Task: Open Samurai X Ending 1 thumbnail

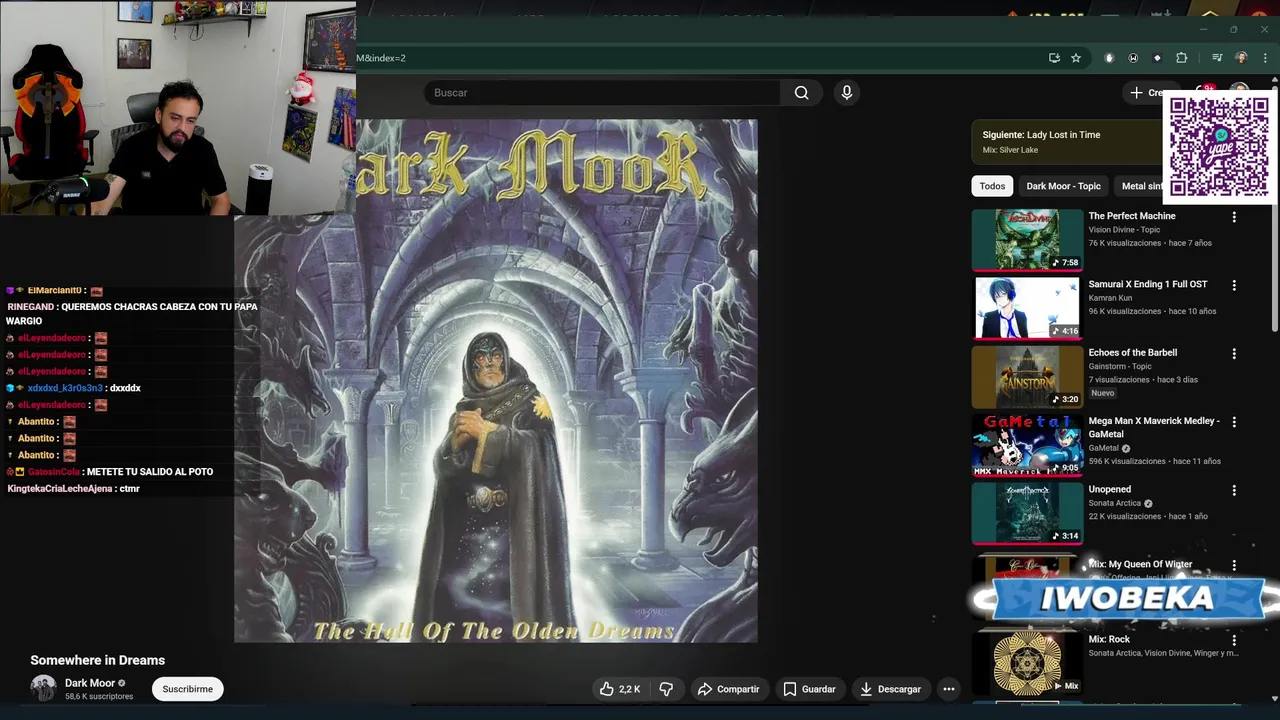Action: [x=1027, y=308]
